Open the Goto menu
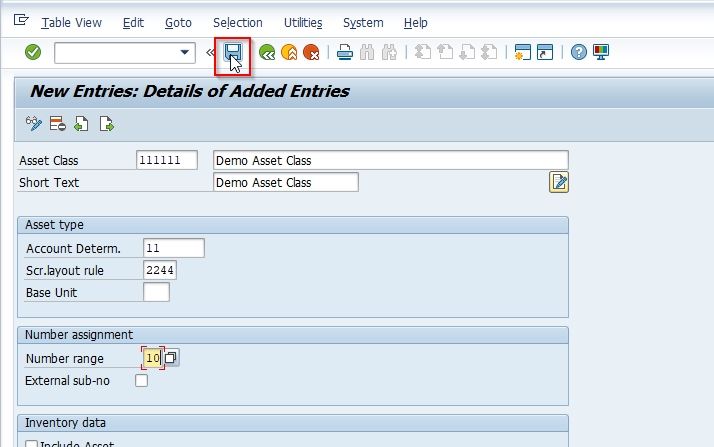Screen dimensions: 714x447 pyautogui.click(x=178, y=22)
